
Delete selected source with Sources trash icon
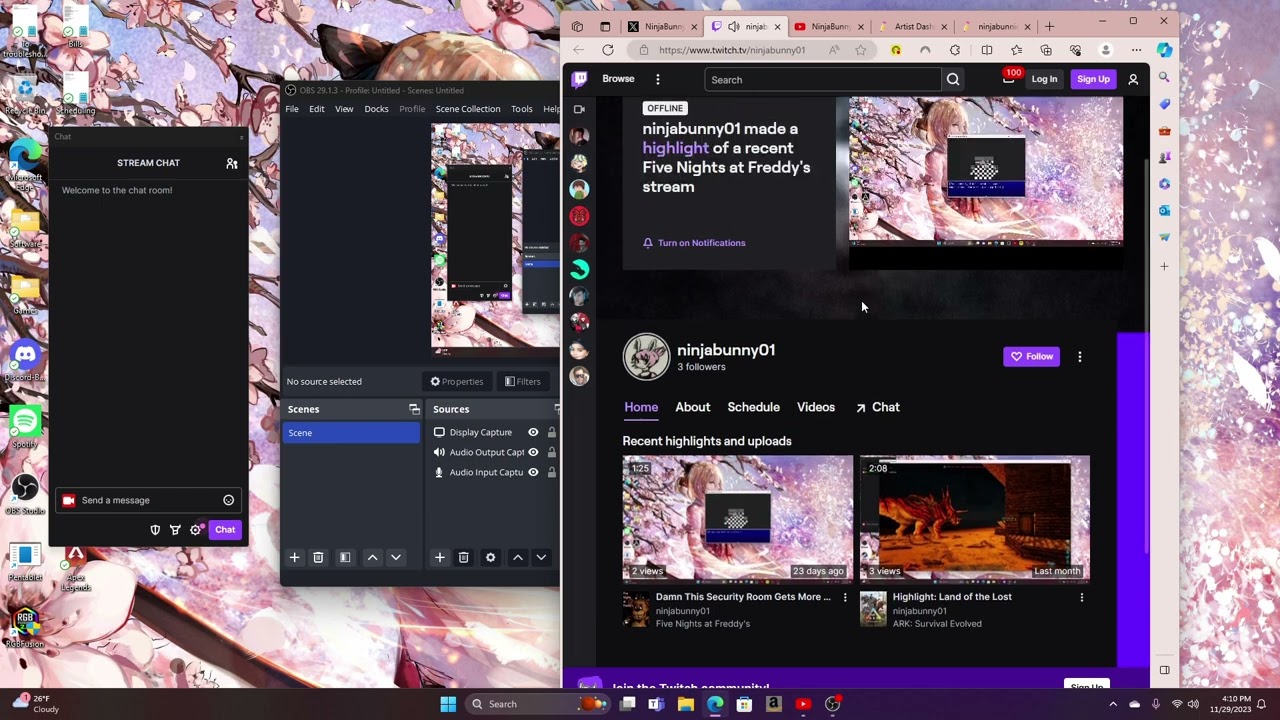click(x=463, y=557)
